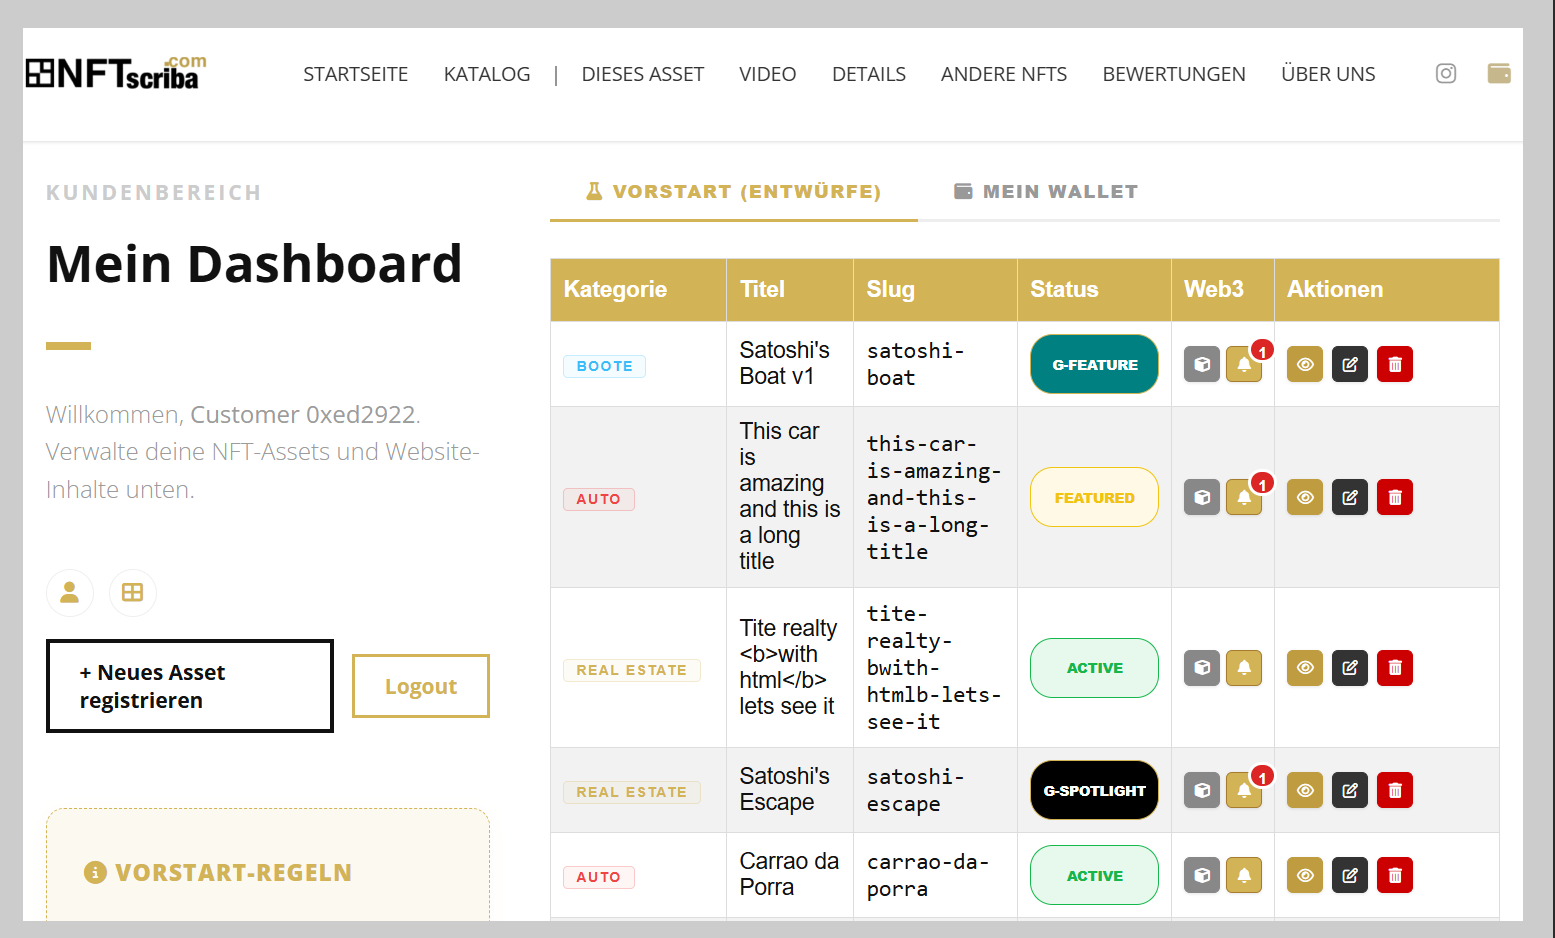View the Satoshi's Boat v1 asset via eye icon
The width and height of the screenshot is (1555, 938).
click(x=1305, y=364)
